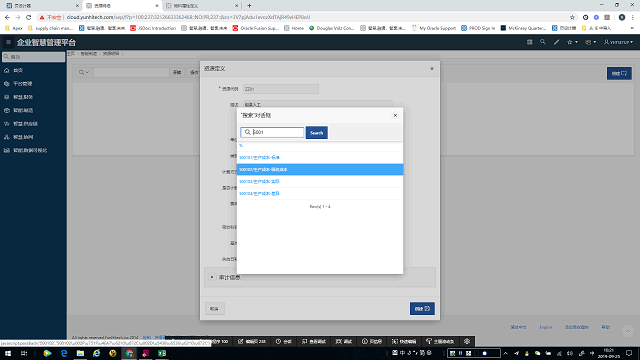640x360 pixels.
Task: Open the Windows Start menu
Action: [x=8, y=353]
